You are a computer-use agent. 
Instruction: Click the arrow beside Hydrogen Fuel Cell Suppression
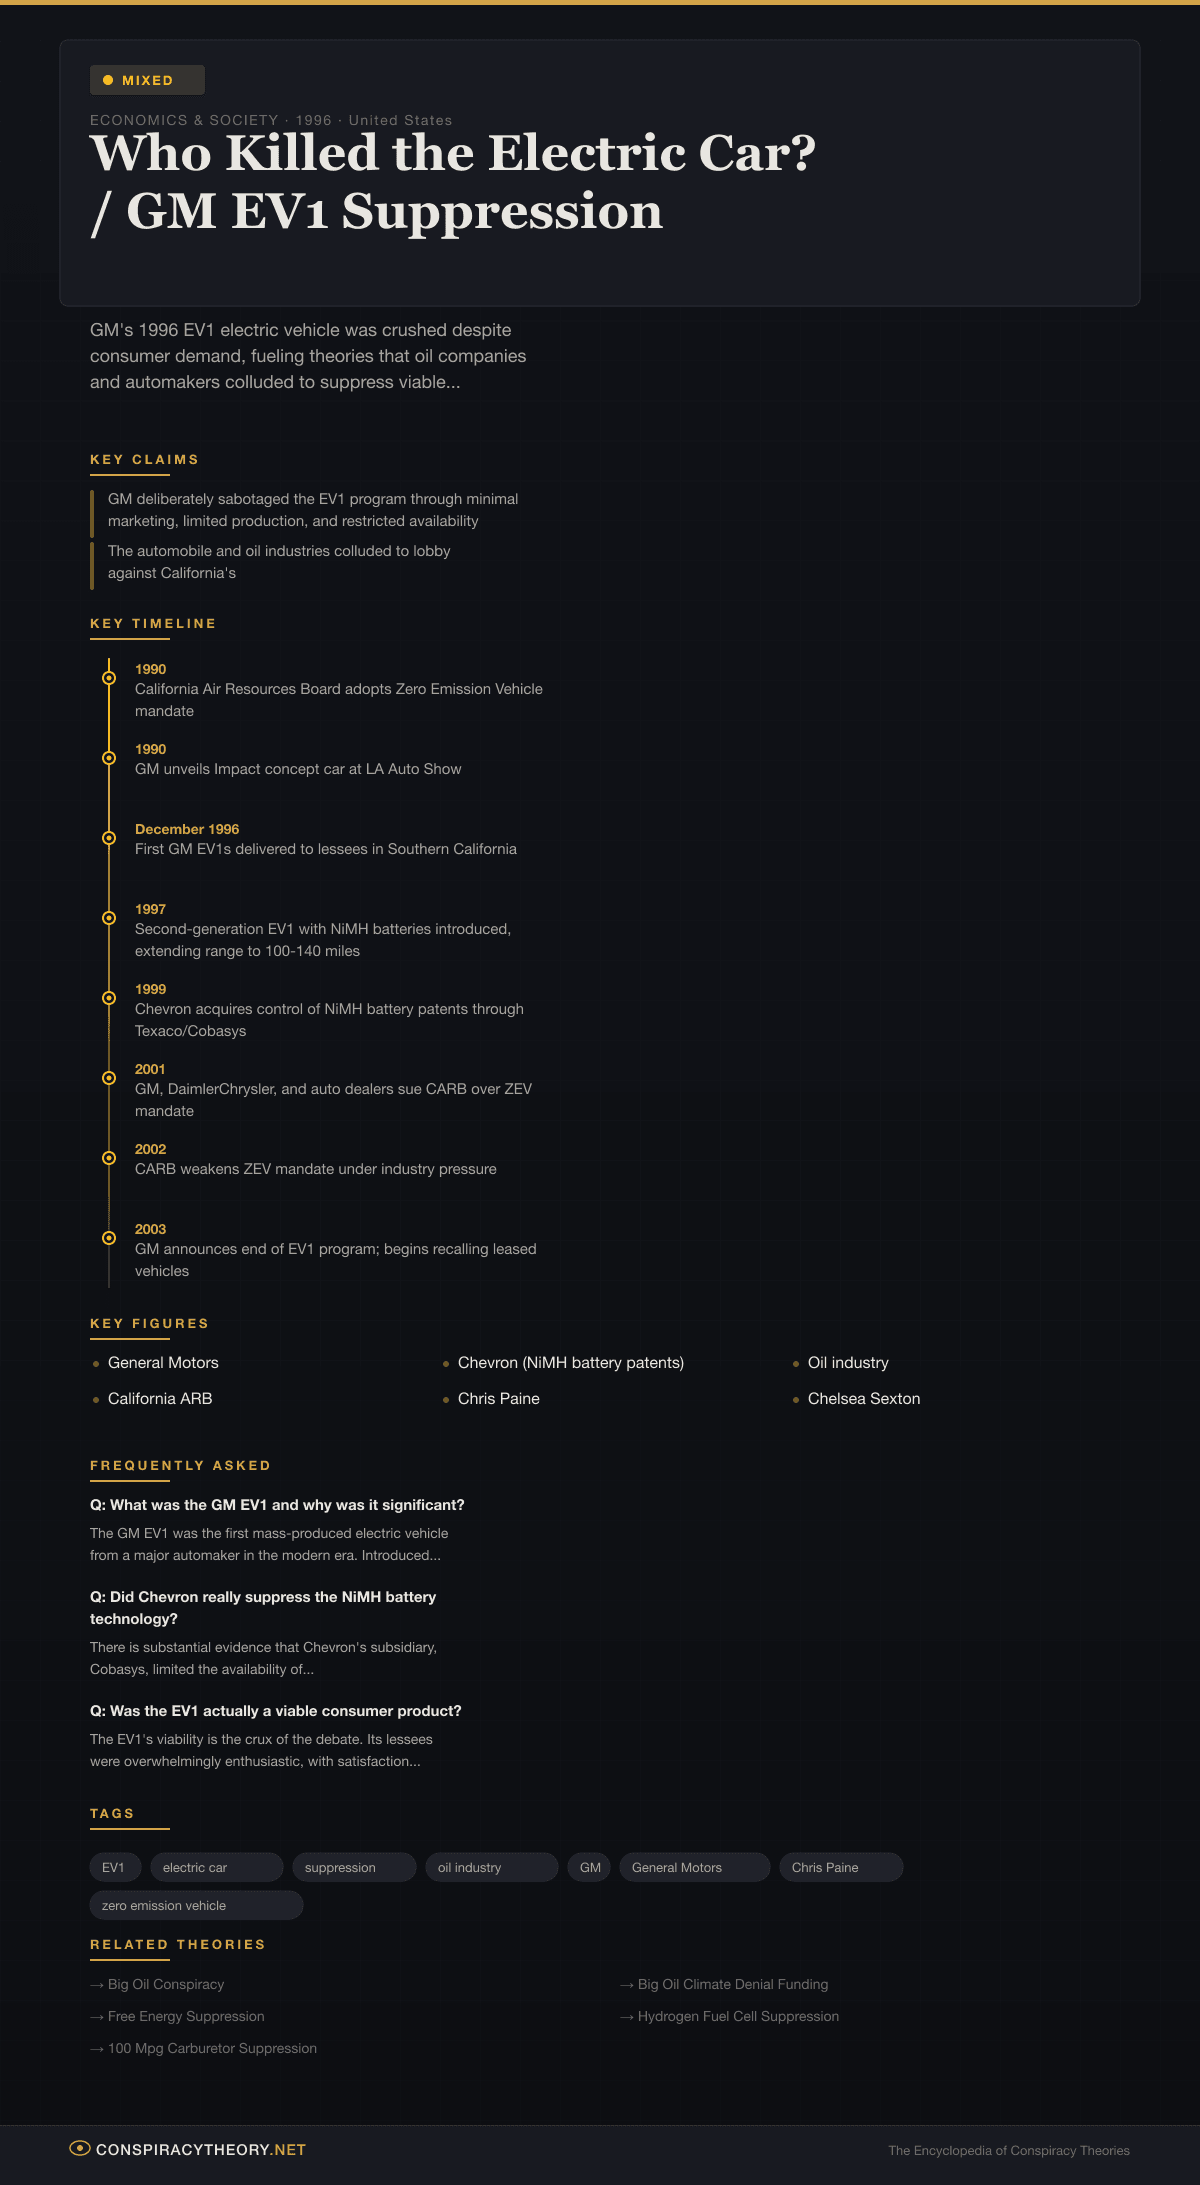[627, 2017]
